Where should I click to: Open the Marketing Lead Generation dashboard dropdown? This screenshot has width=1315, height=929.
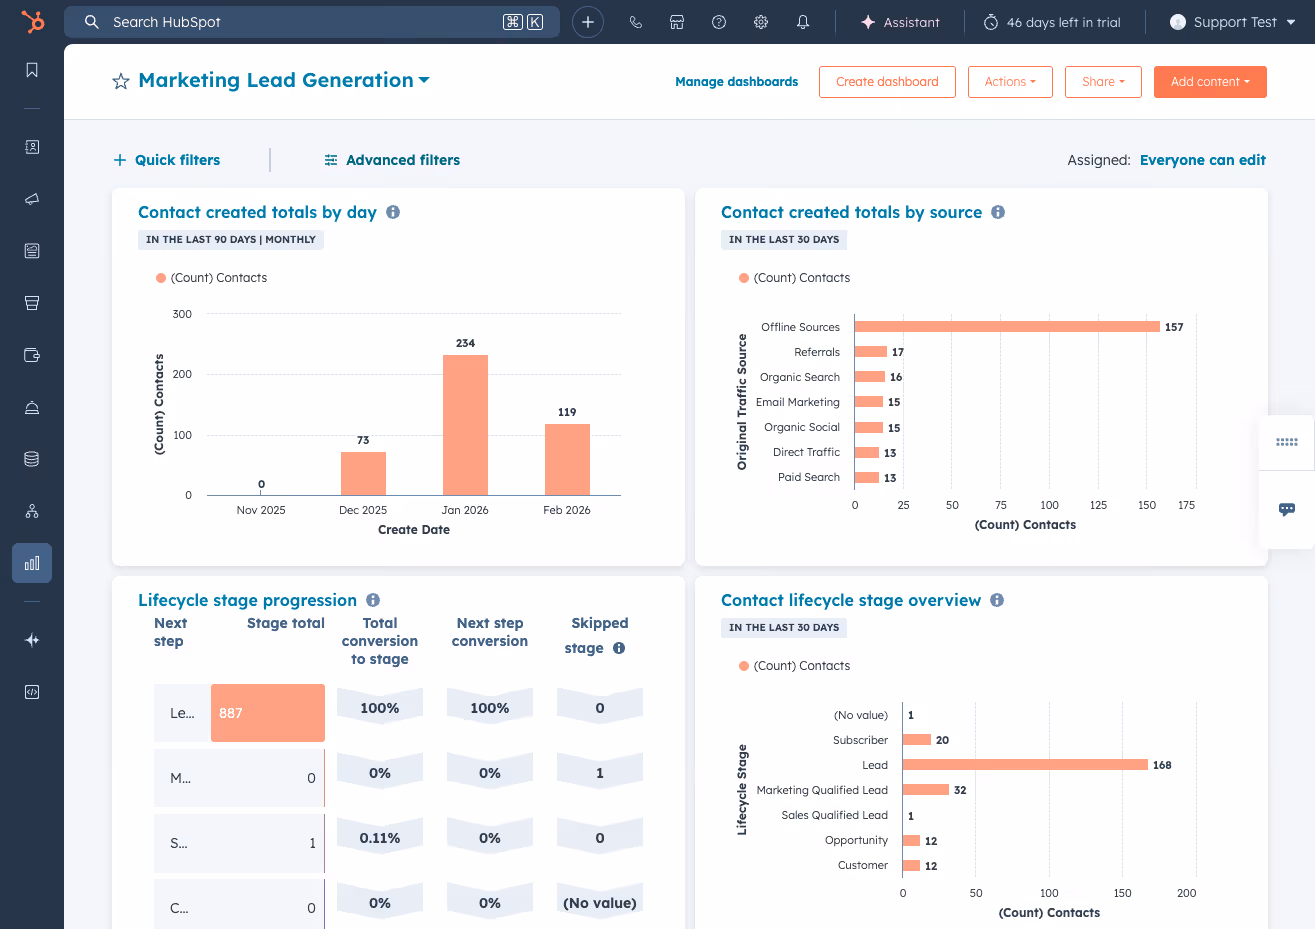(283, 80)
